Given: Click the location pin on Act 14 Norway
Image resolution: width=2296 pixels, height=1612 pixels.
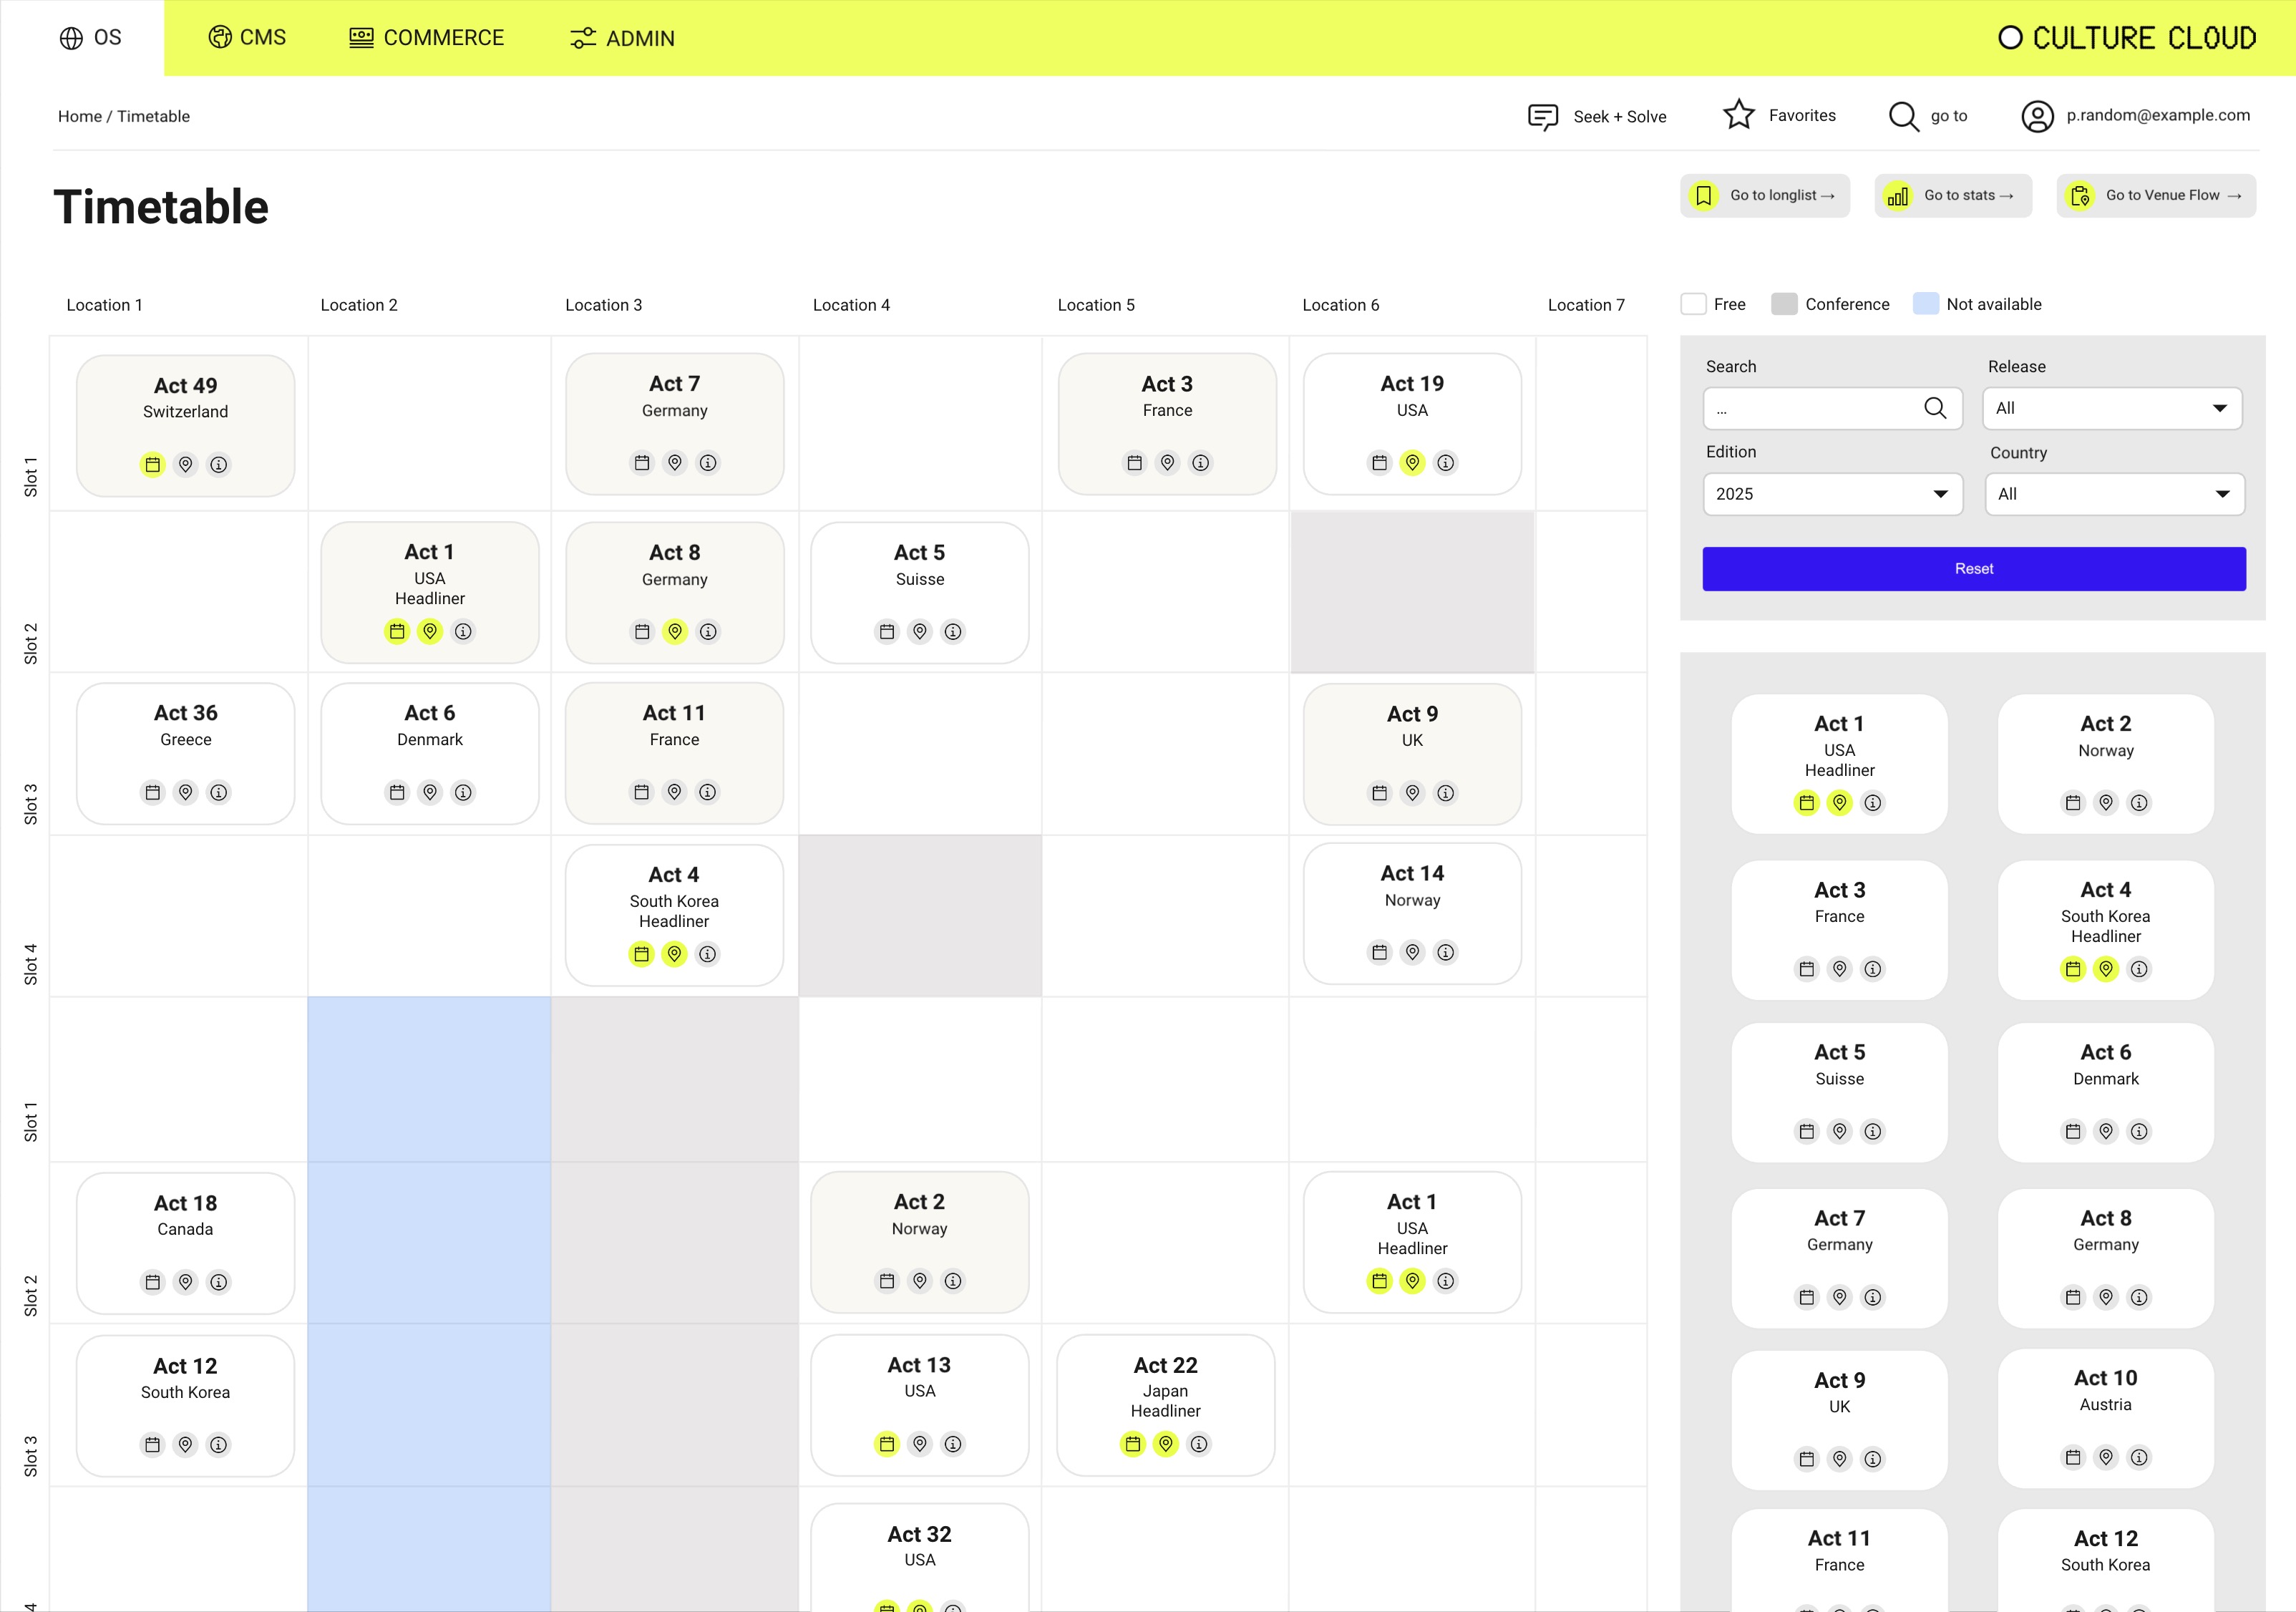Looking at the screenshot, I should [x=1412, y=952].
